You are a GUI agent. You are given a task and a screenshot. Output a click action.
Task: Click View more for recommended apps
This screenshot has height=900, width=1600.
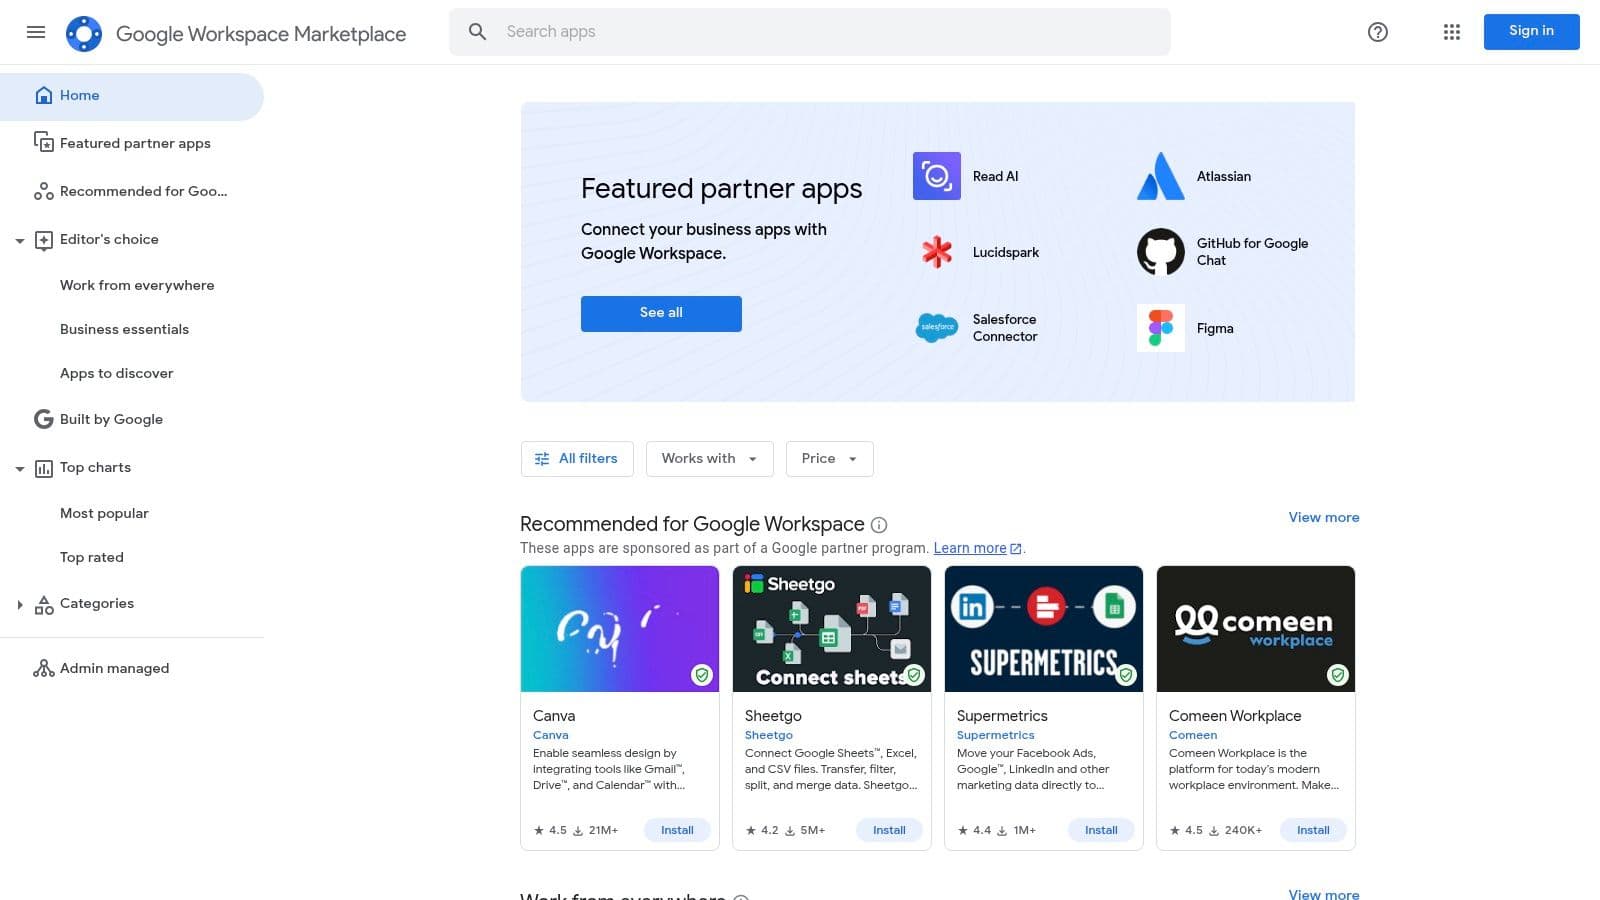tap(1323, 517)
